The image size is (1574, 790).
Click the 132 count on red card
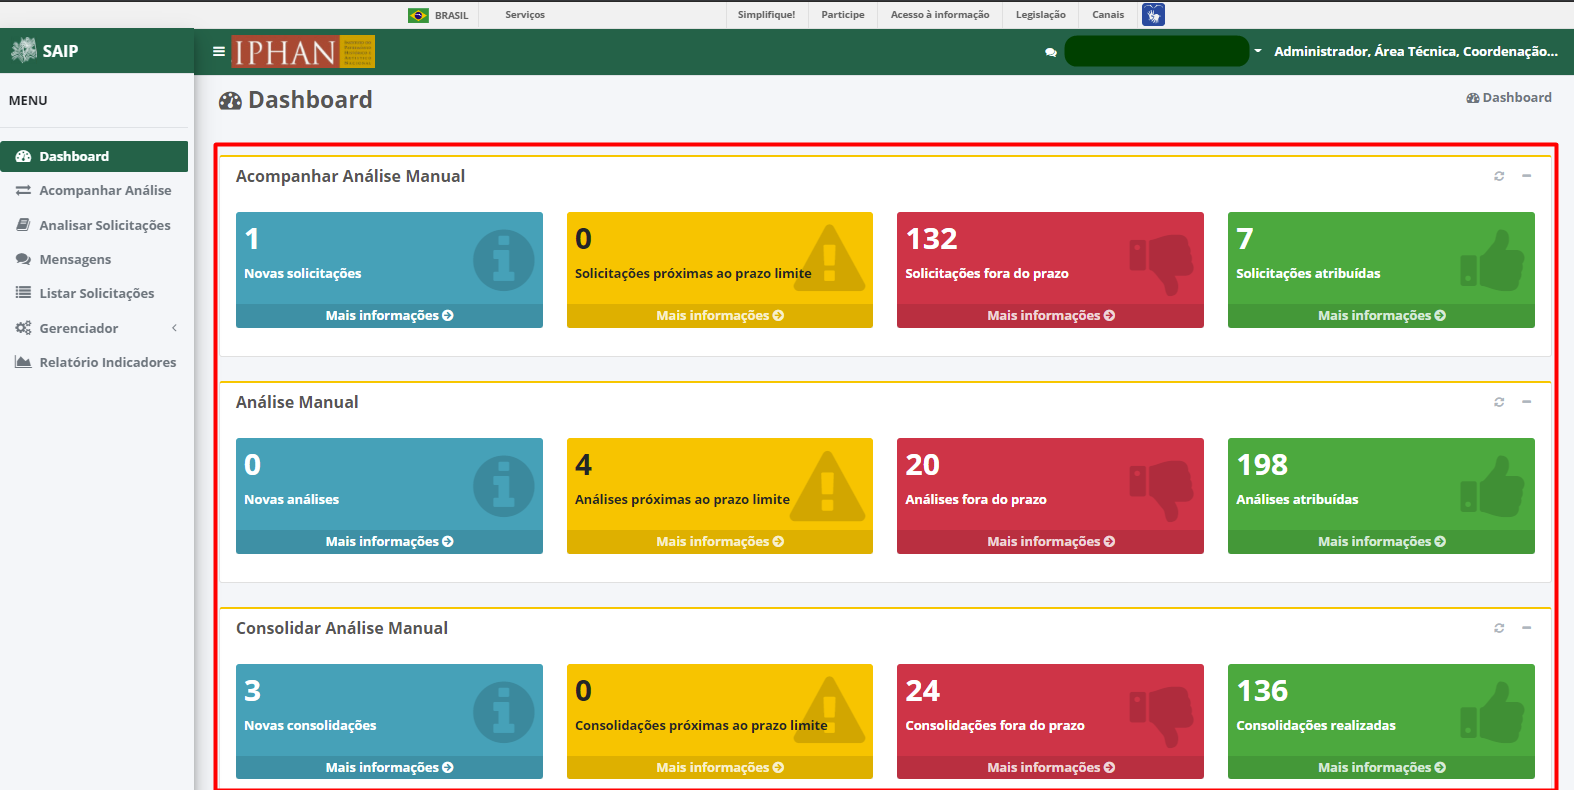point(932,239)
